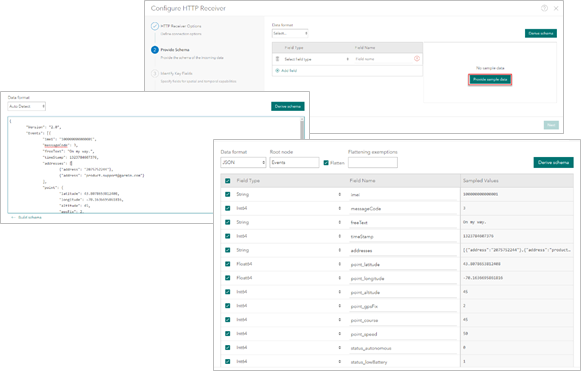Click Derive schema in Configure HTTP Receiver dialog
The image size is (581, 371).
541,33
